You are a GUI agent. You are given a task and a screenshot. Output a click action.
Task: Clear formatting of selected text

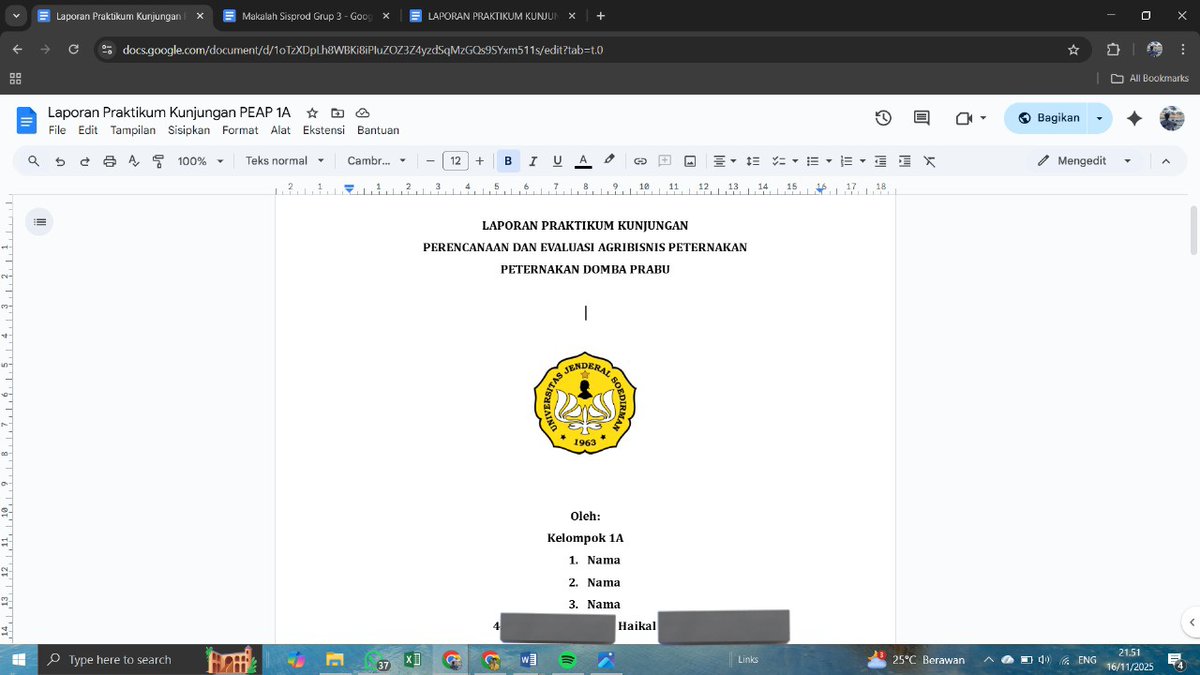pyautogui.click(x=929, y=161)
